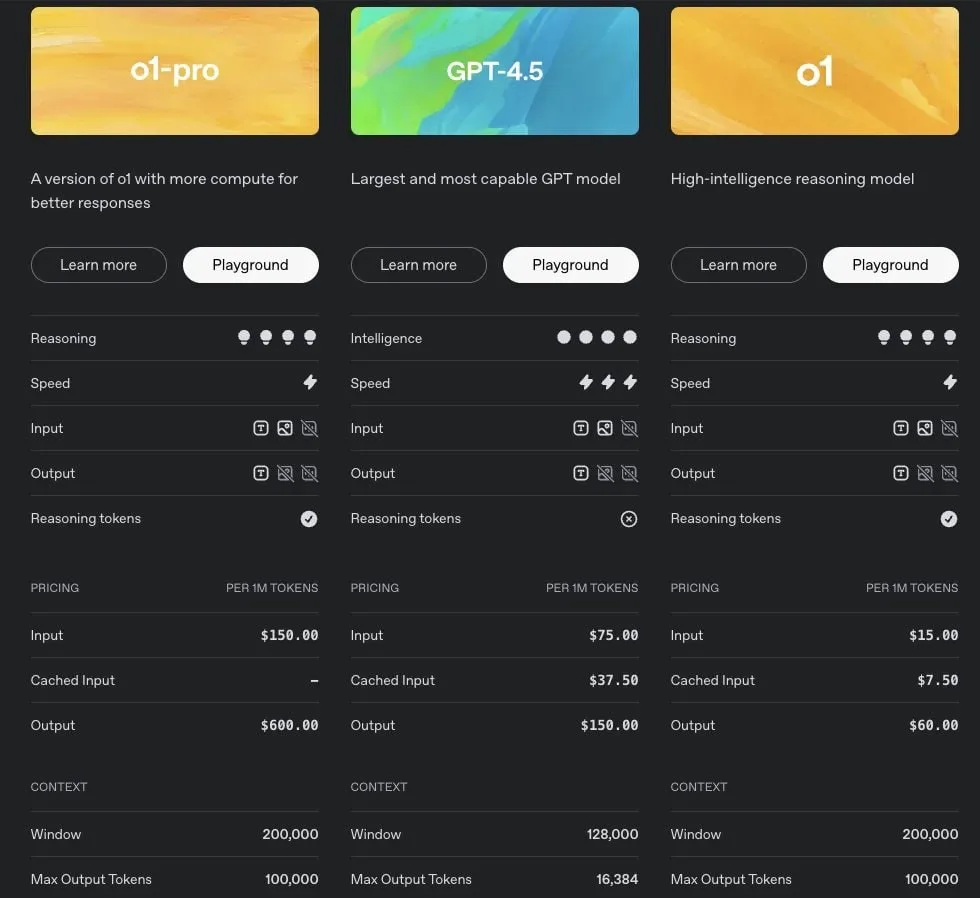The image size is (980, 898).
Task: Click the o1-pro model banner image
Action: click(x=174, y=71)
